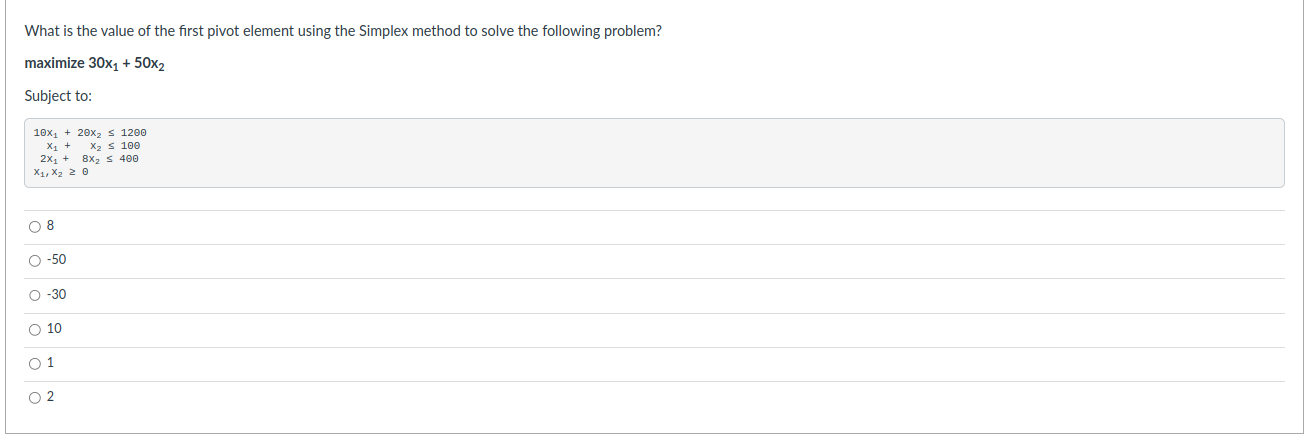This screenshot has width=1313, height=434.
Task: Click the "8" answer label text
Action: tap(51, 226)
